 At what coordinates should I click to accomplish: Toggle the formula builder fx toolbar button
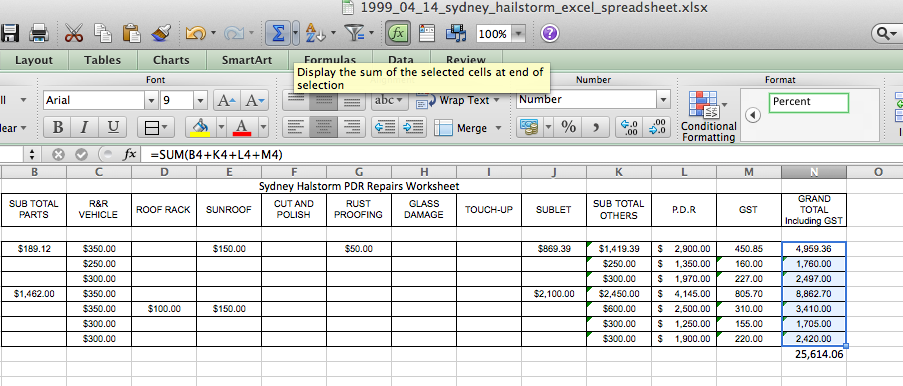point(397,33)
